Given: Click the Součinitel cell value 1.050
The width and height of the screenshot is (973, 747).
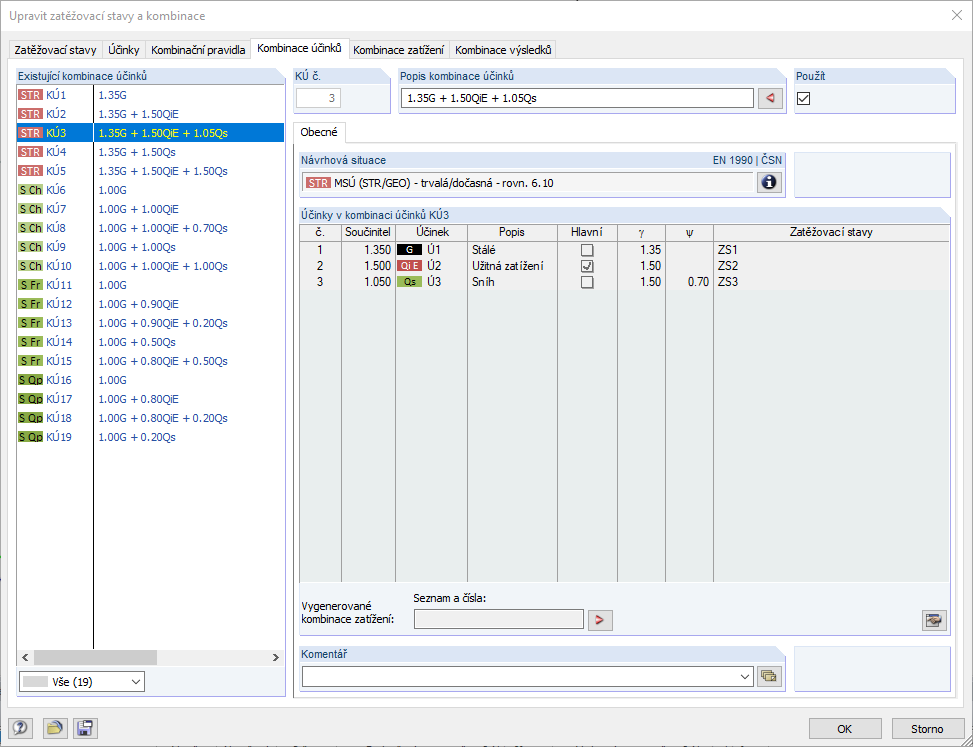Looking at the screenshot, I should pos(368,282).
